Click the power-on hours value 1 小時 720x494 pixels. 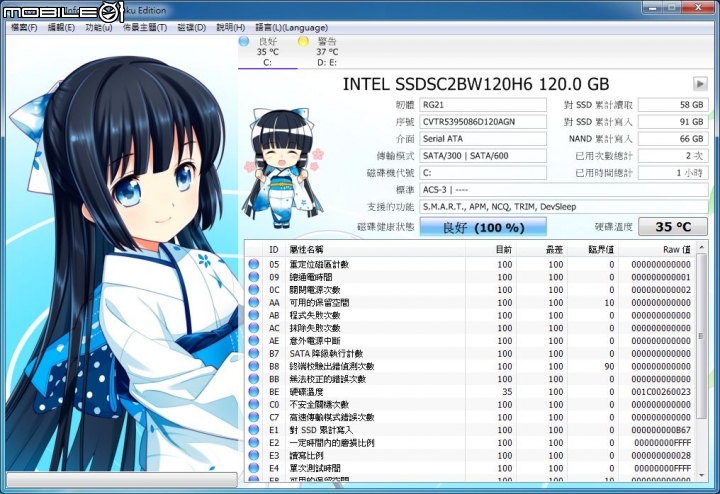[673, 173]
